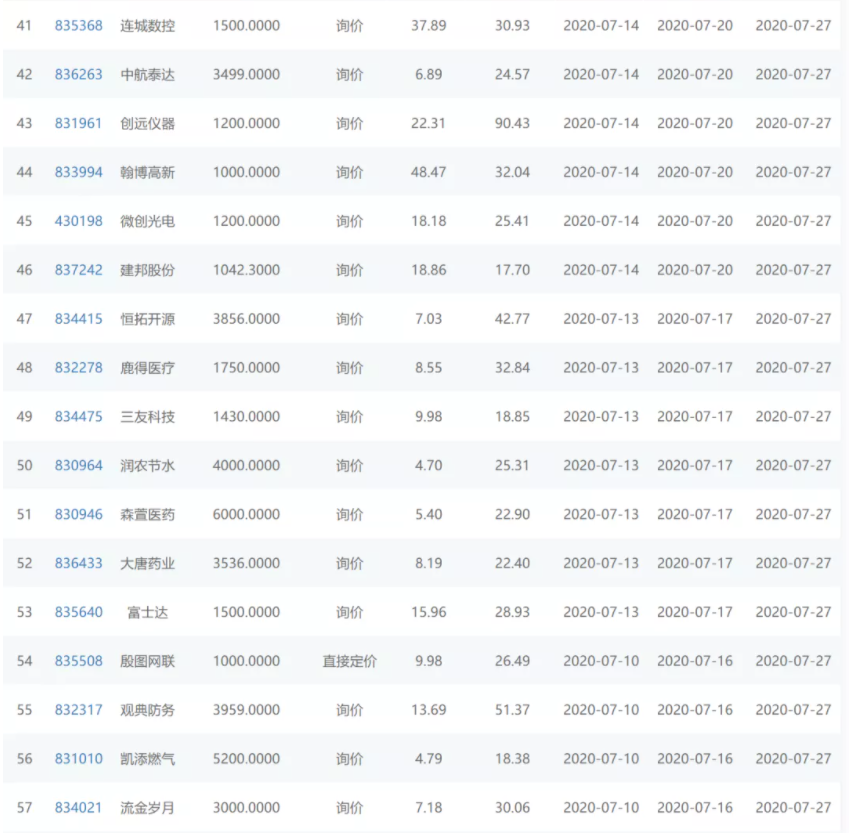Click the value 1042.3000
Screen dimensions: 849x833
(246, 270)
